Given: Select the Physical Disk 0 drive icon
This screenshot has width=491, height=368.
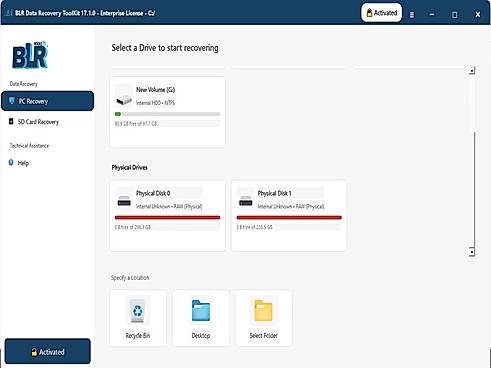Looking at the screenshot, I should 124,200.
